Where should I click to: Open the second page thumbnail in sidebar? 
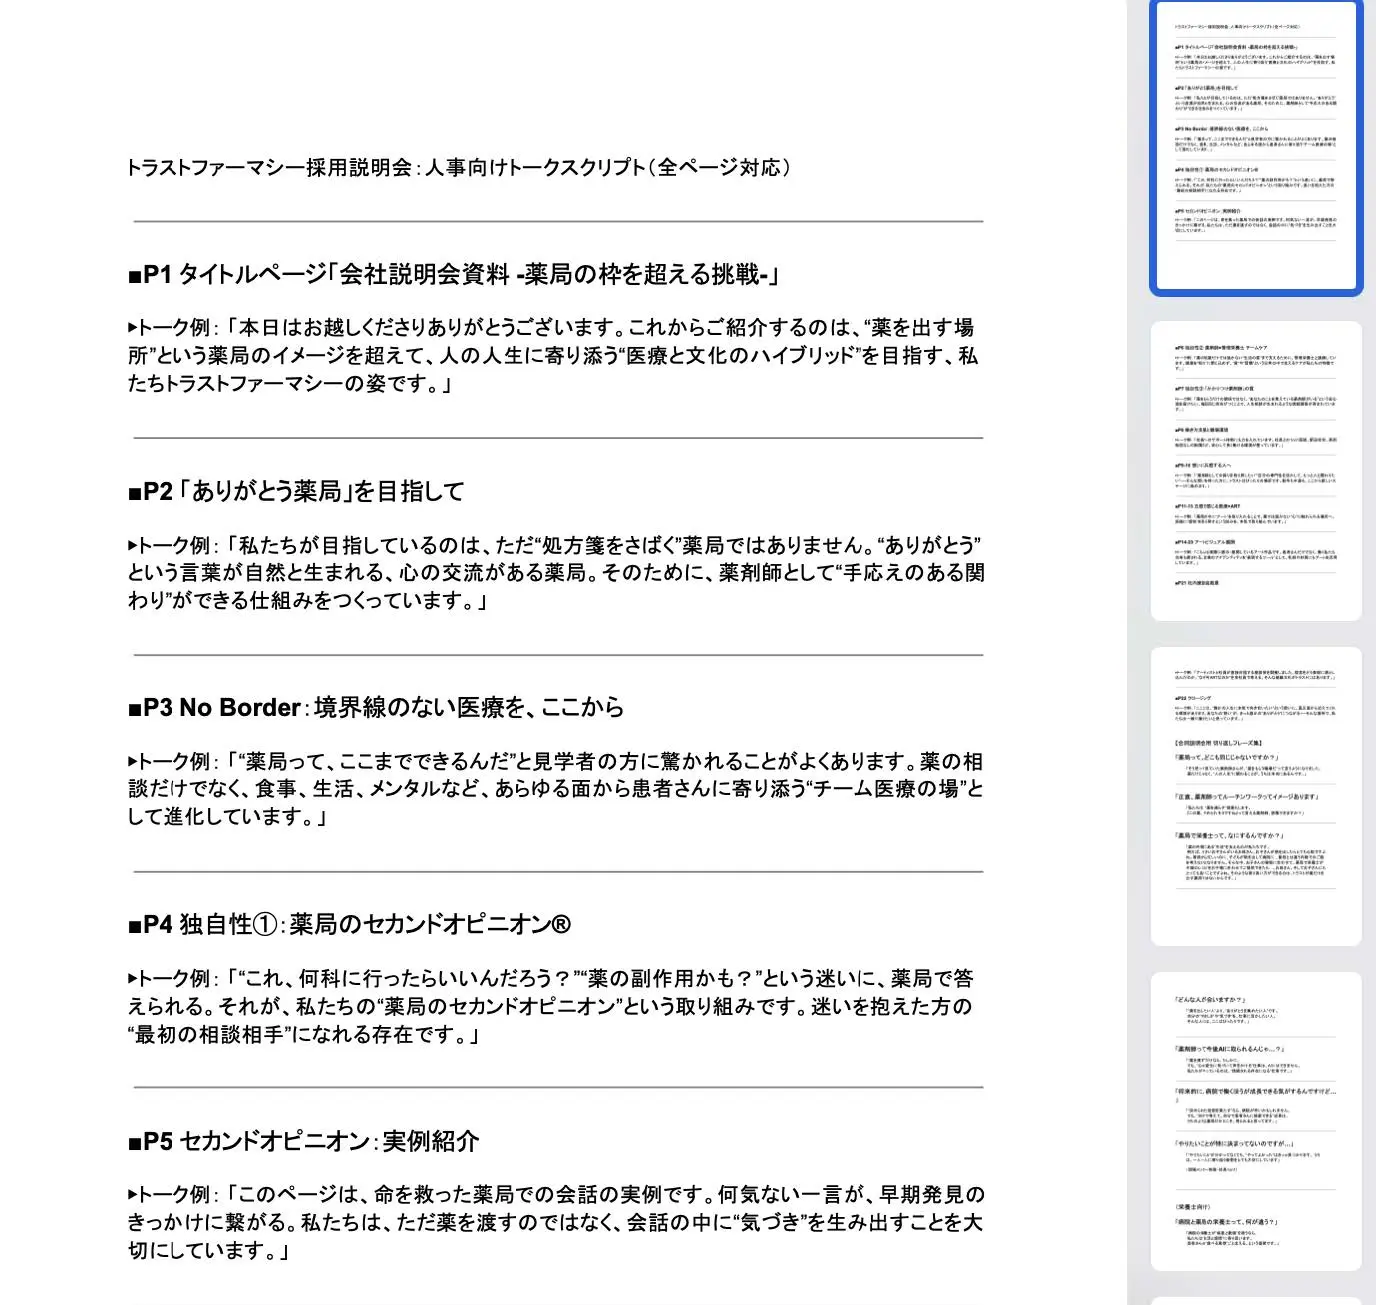pos(1256,470)
